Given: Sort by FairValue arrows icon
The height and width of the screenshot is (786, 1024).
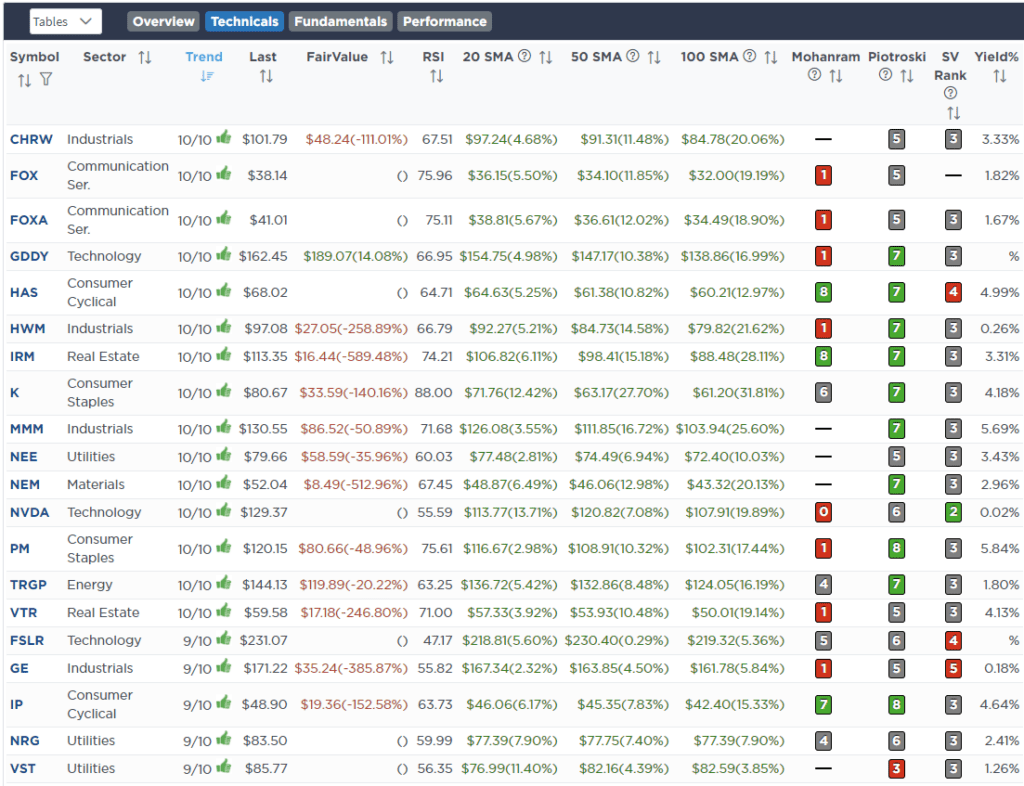Looking at the screenshot, I should point(387,57).
